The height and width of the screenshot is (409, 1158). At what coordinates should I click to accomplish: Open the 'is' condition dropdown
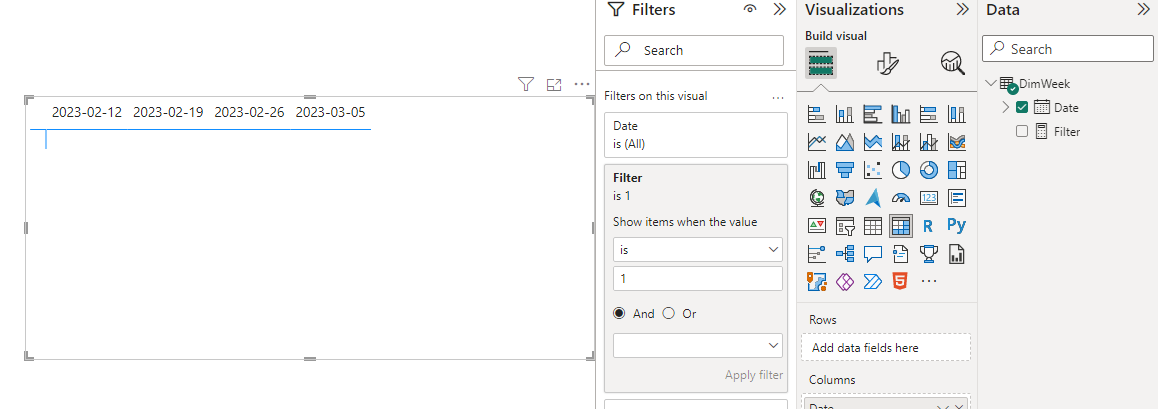[x=698, y=250]
